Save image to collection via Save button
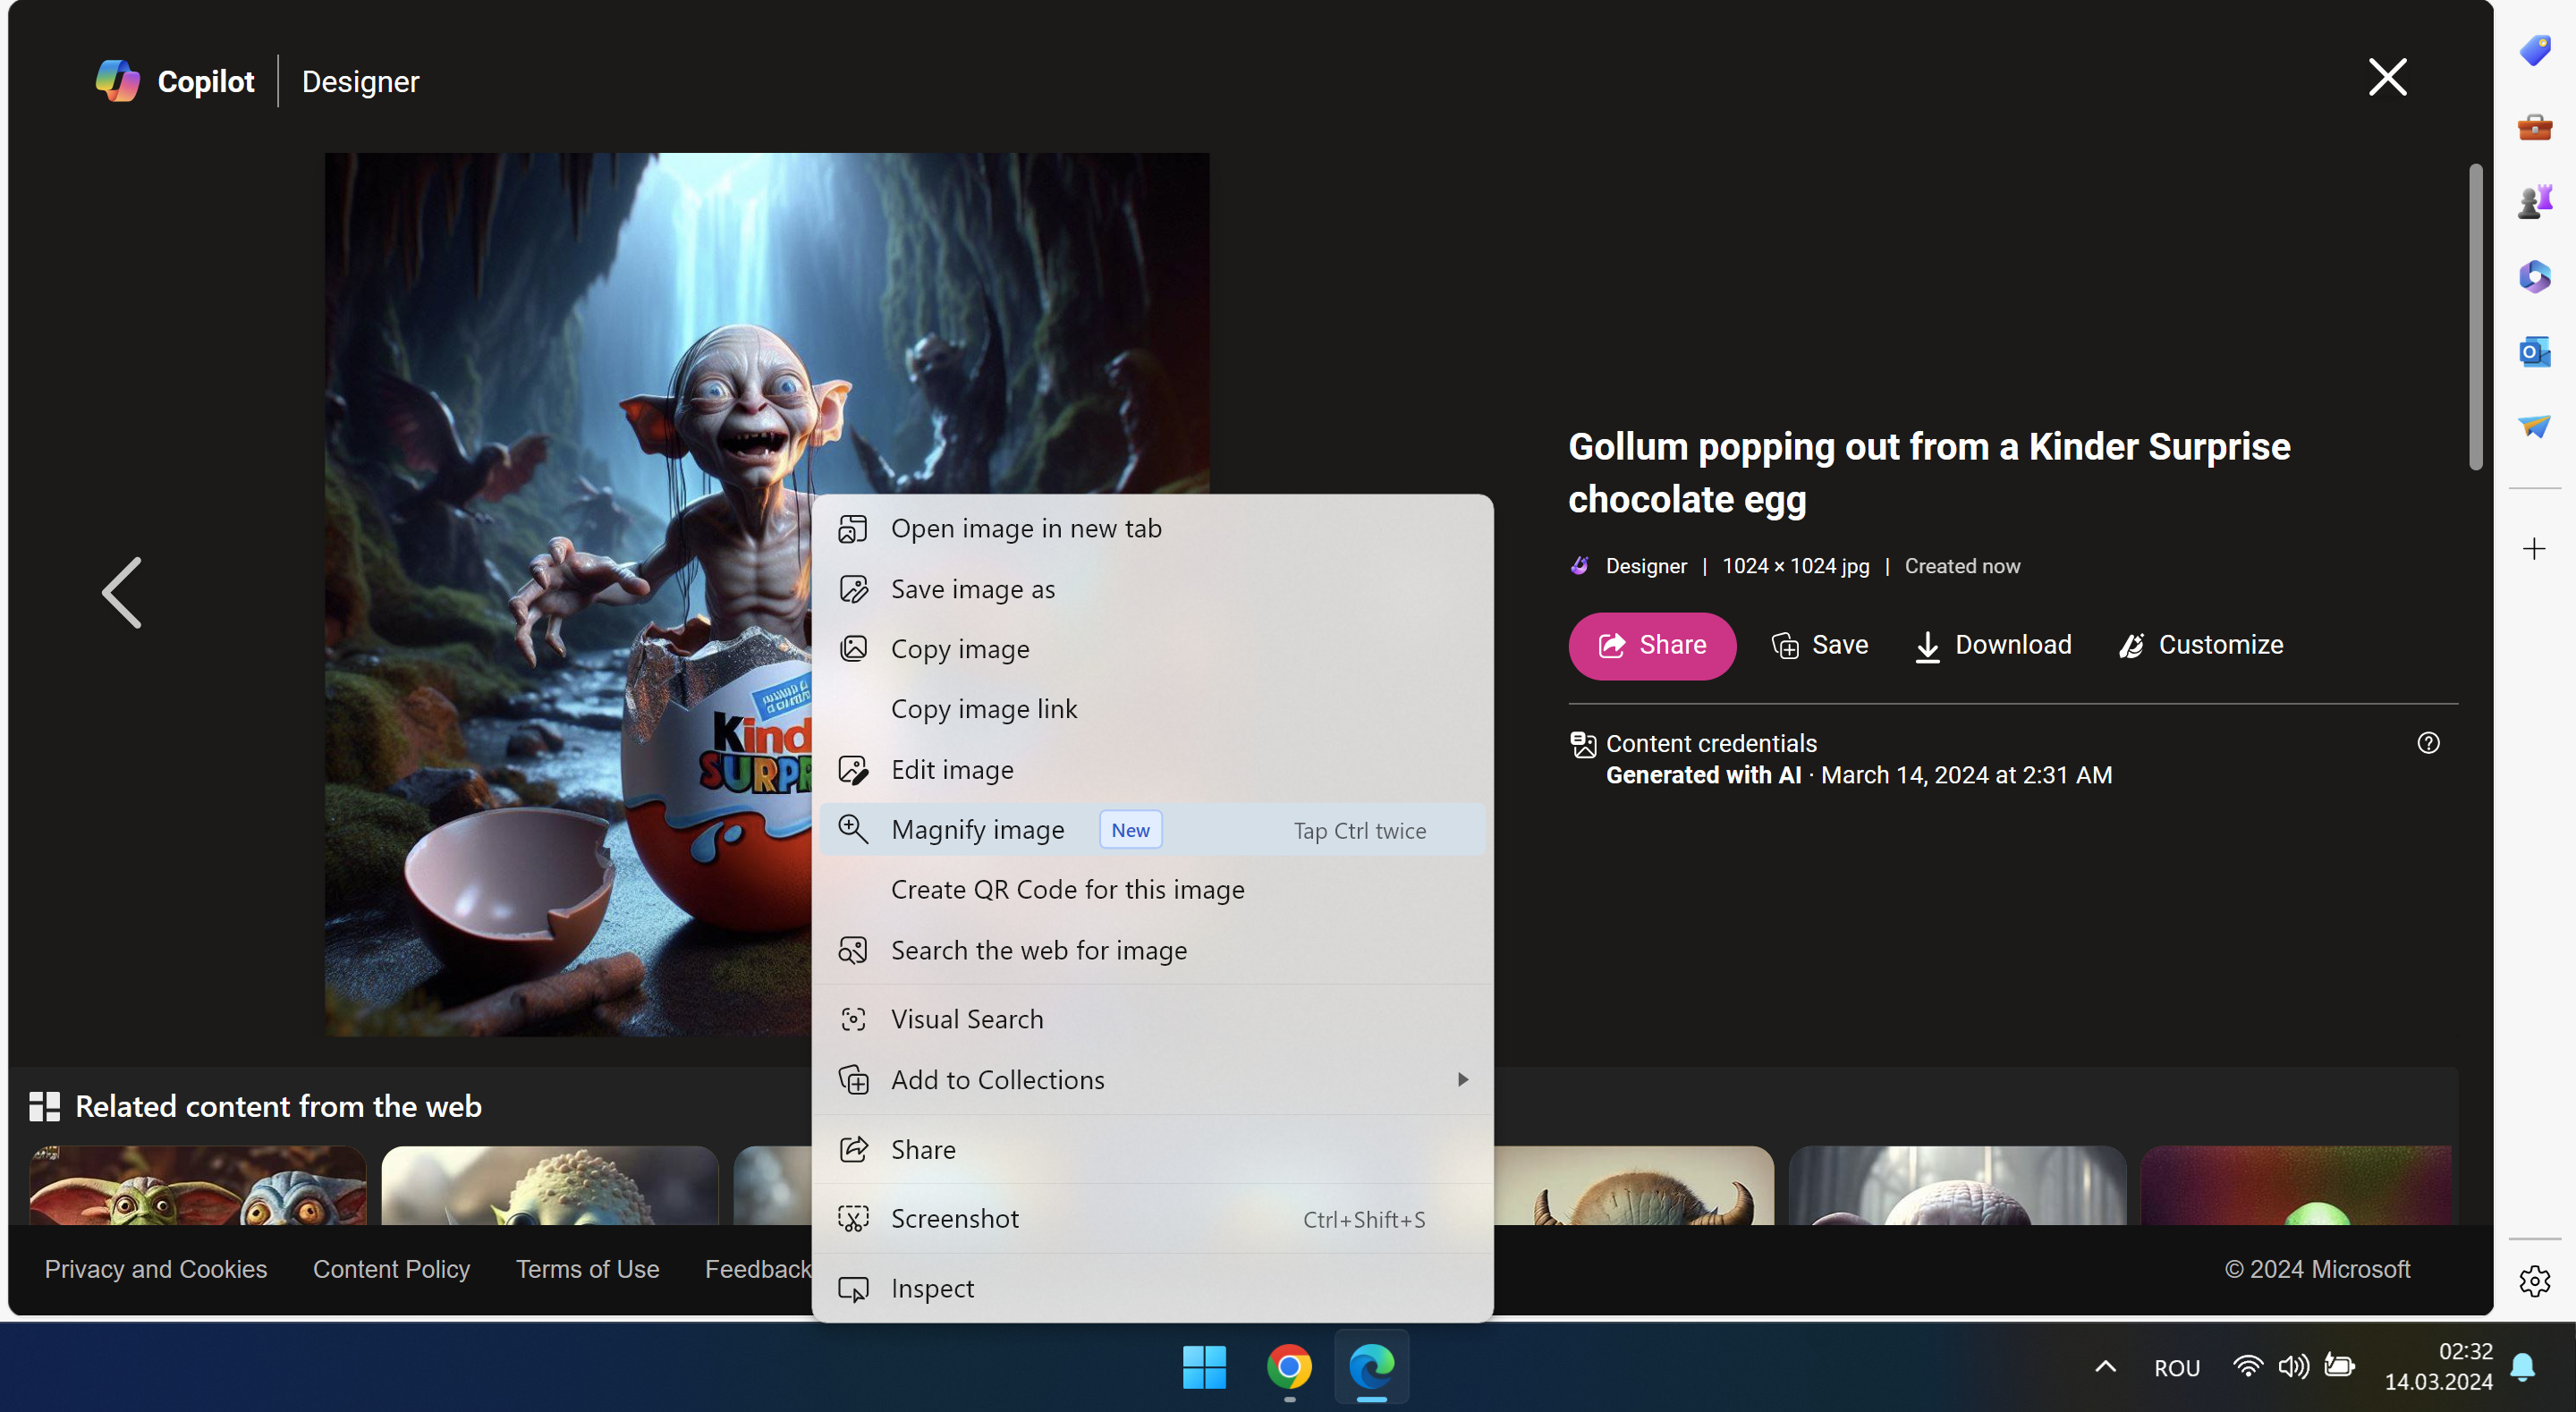 [x=1819, y=645]
